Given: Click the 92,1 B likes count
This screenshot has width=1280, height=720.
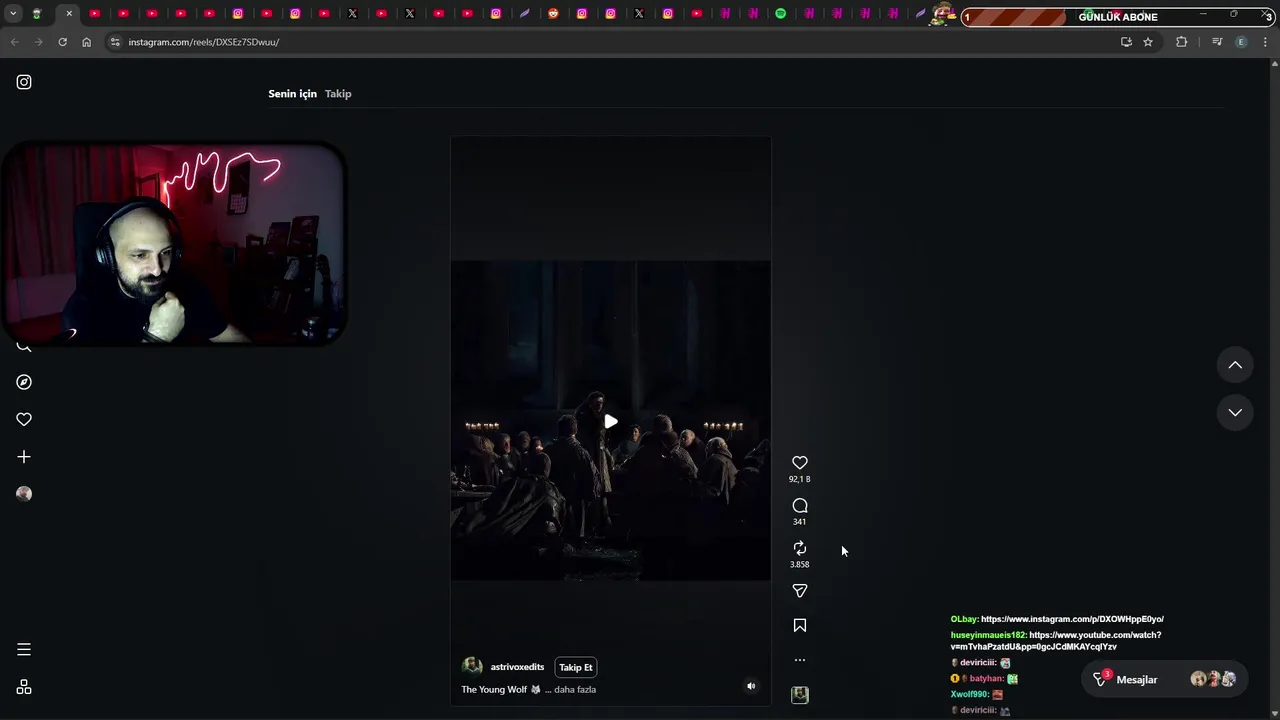Looking at the screenshot, I should point(800,479).
